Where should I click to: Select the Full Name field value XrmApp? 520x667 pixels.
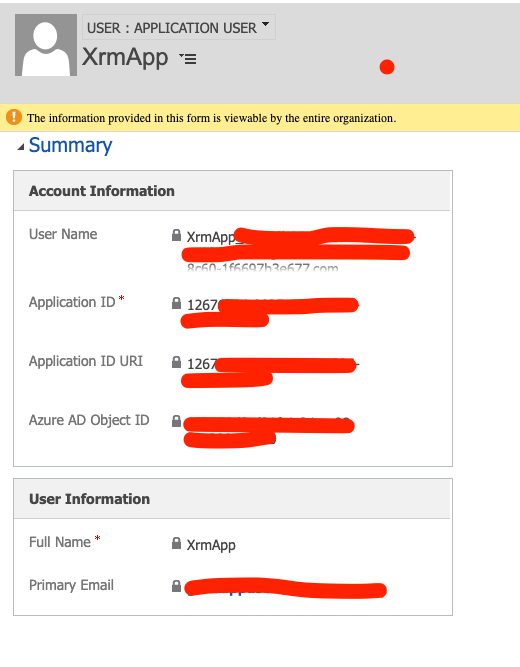(x=211, y=545)
